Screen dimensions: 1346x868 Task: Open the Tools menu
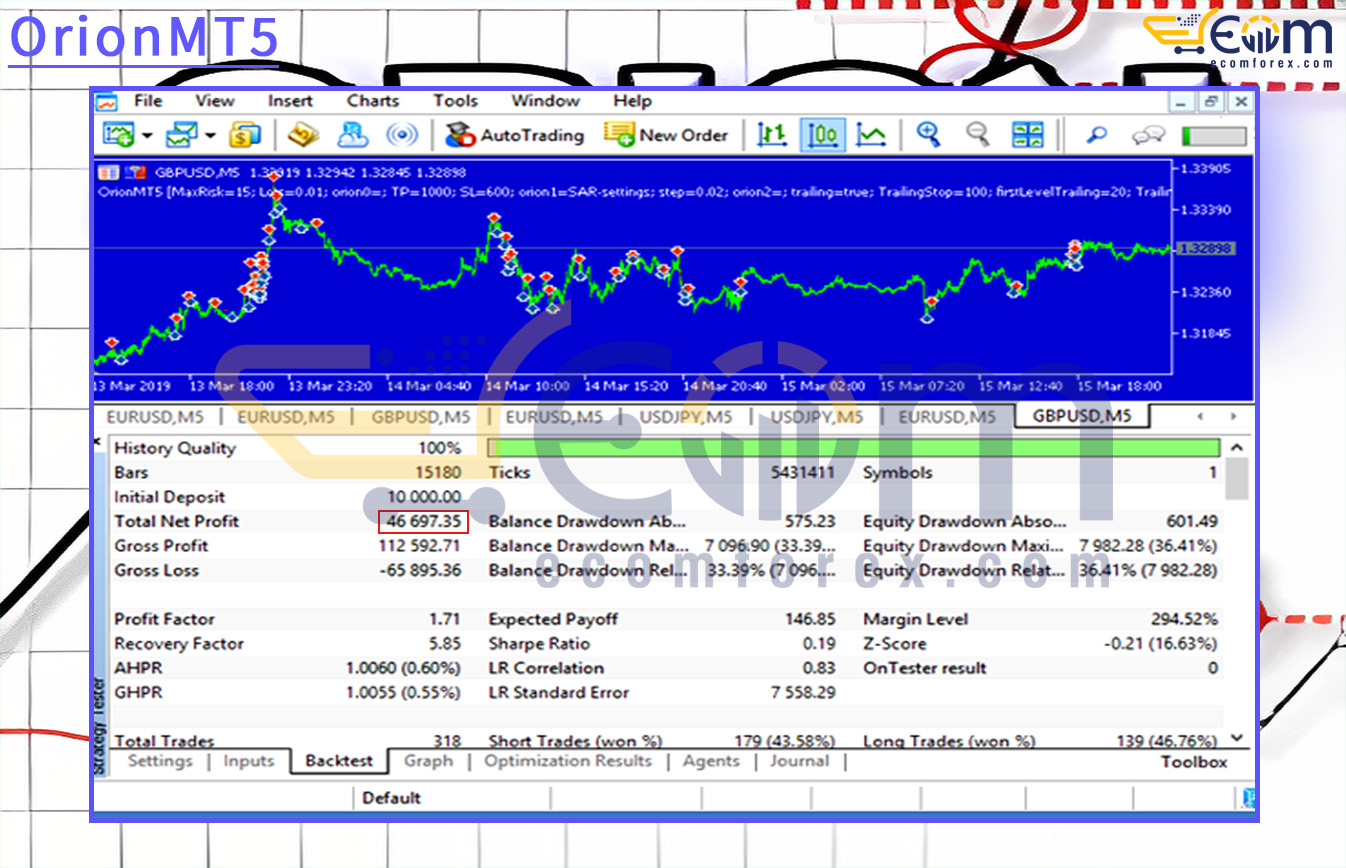[456, 101]
